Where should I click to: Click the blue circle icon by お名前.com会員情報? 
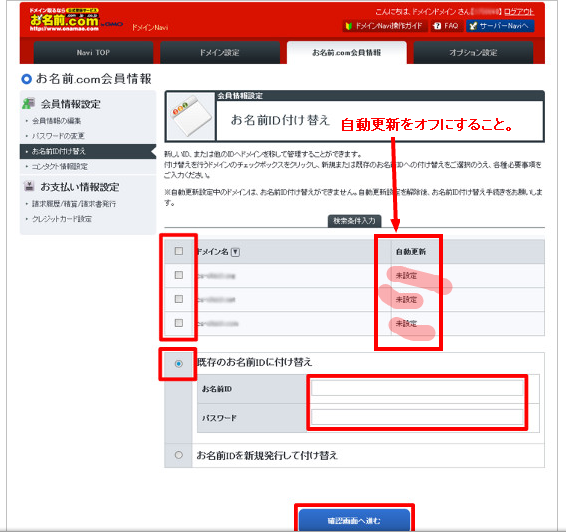[27, 79]
